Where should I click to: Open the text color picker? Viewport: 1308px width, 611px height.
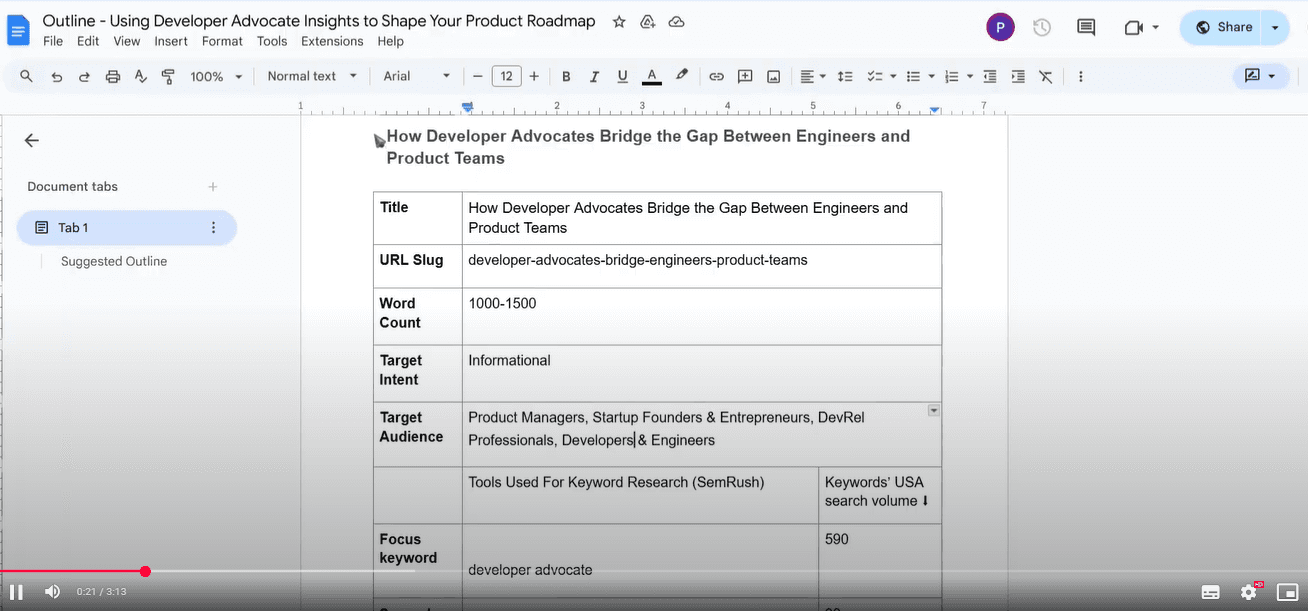(651, 76)
